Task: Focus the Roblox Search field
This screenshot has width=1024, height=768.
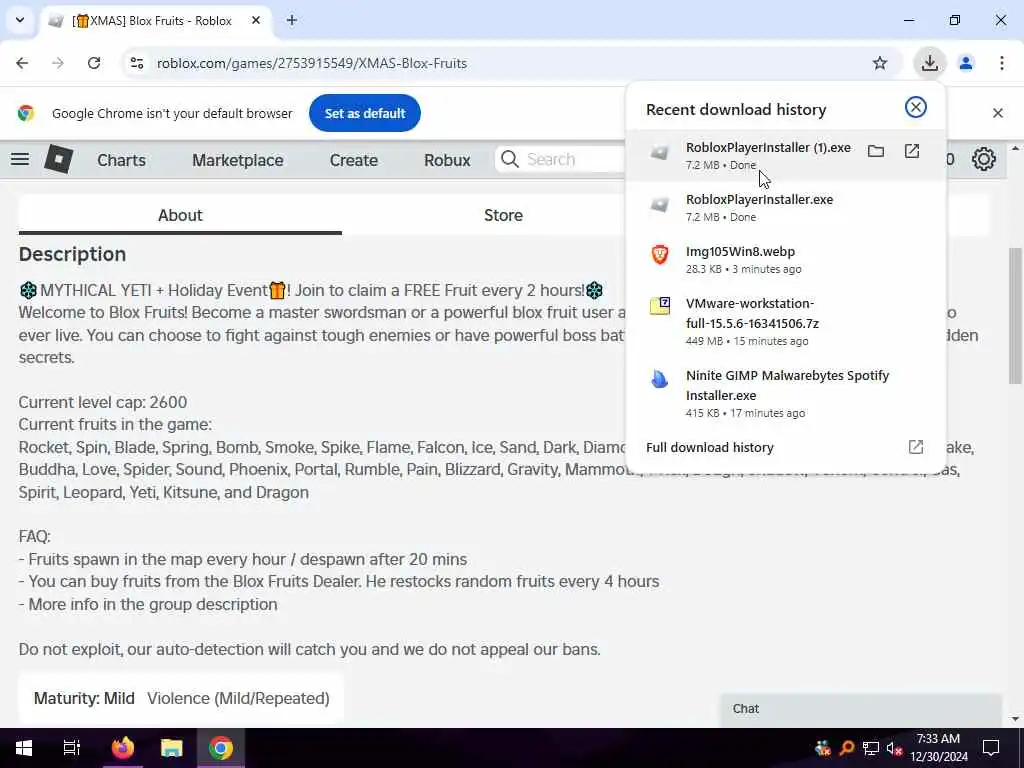Action: tap(562, 159)
